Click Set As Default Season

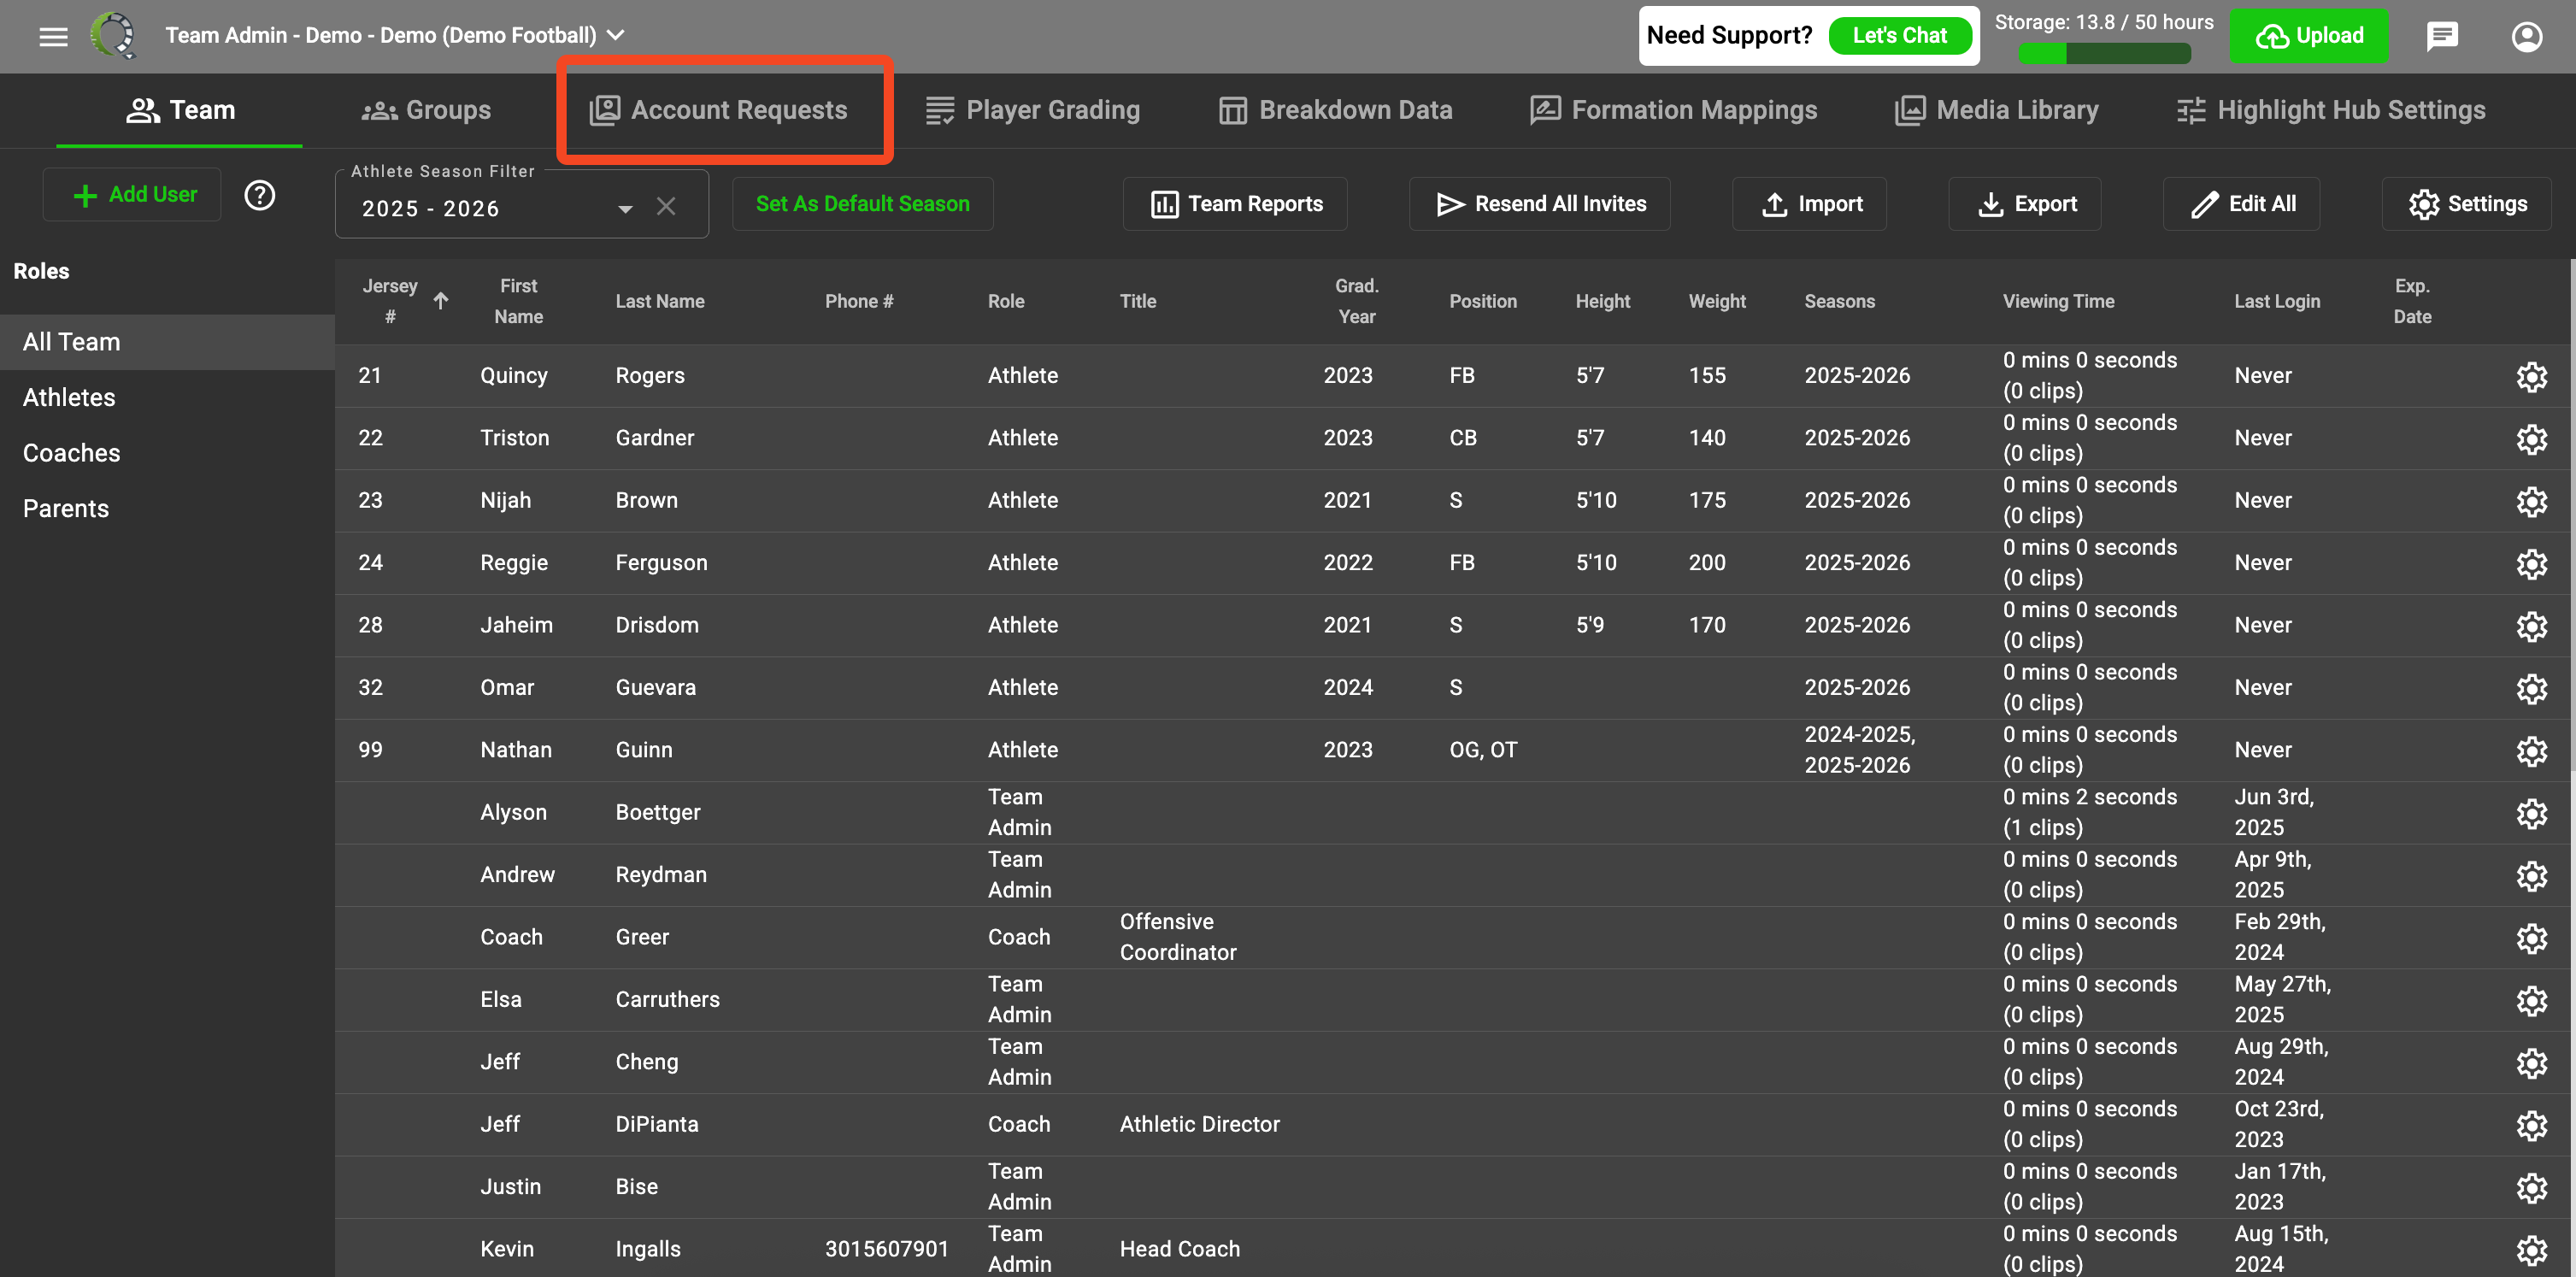coord(862,204)
